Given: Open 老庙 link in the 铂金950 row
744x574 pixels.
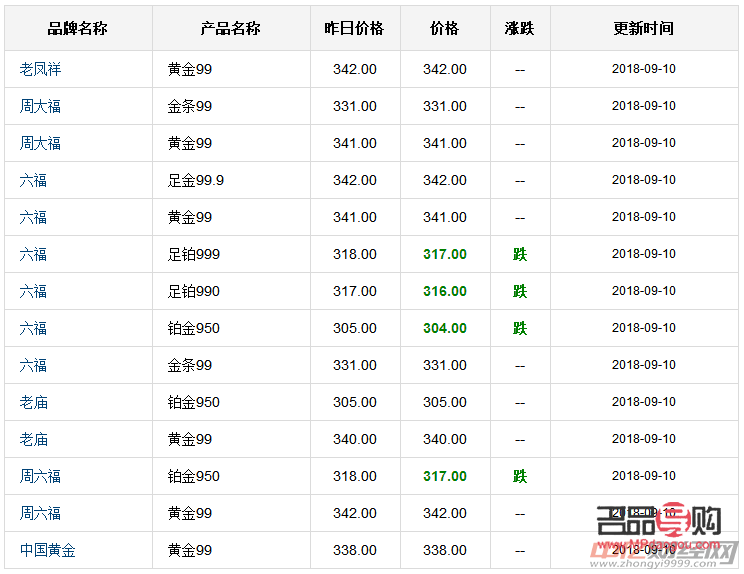Looking at the screenshot, I should click(x=34, y=402).
